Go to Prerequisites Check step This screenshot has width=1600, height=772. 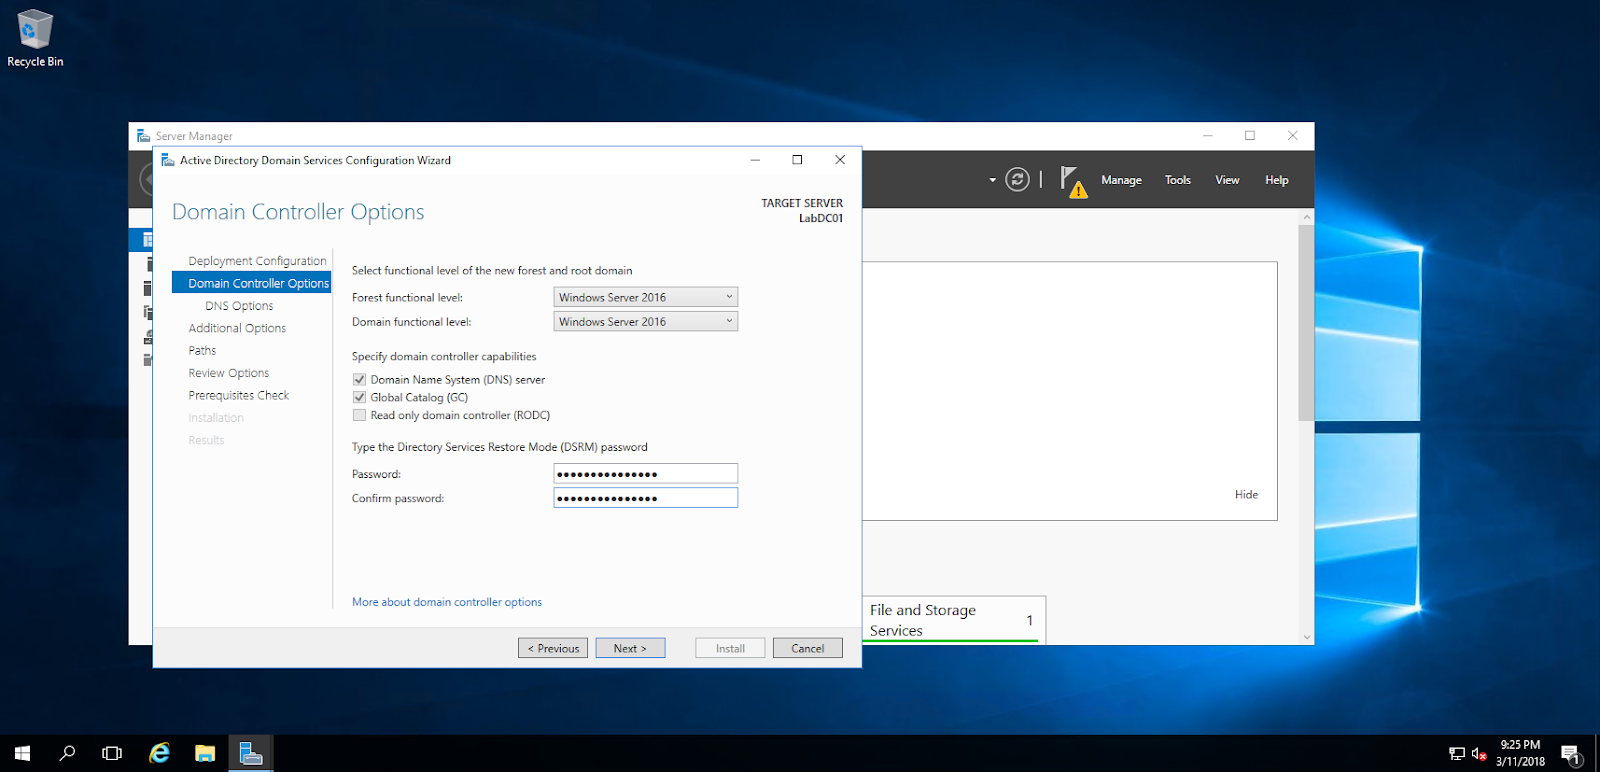[x=238, y=396]
